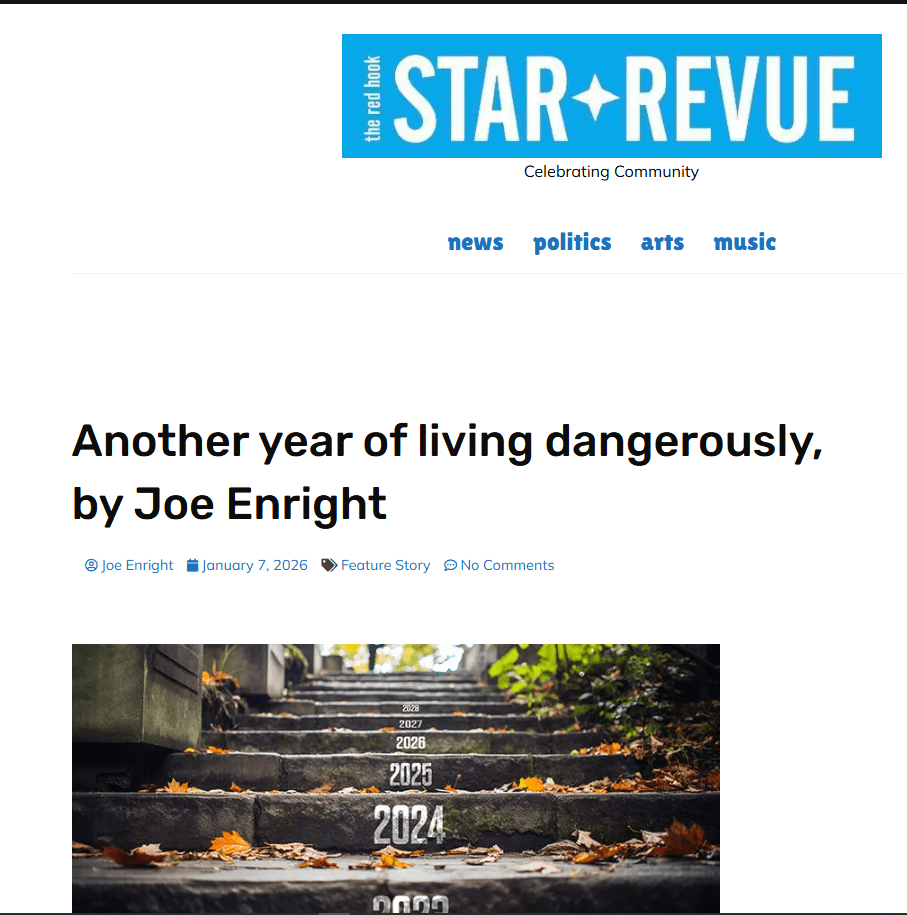The width and height of the screenshot is (907, 915).
Task: Open the politics section
Action: click(x=572, y=242)
